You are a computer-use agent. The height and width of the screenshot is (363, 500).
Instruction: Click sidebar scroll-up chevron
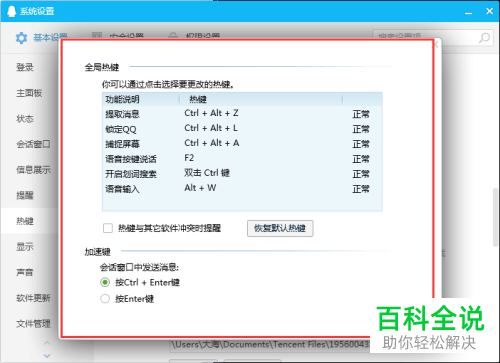click(47, 343)
